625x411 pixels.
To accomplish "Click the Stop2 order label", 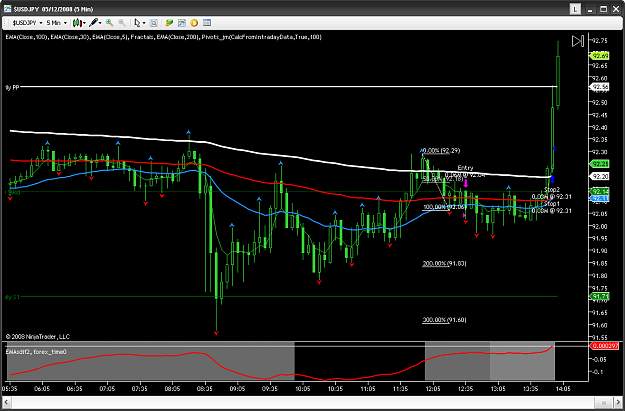I will tap(552, 190).
